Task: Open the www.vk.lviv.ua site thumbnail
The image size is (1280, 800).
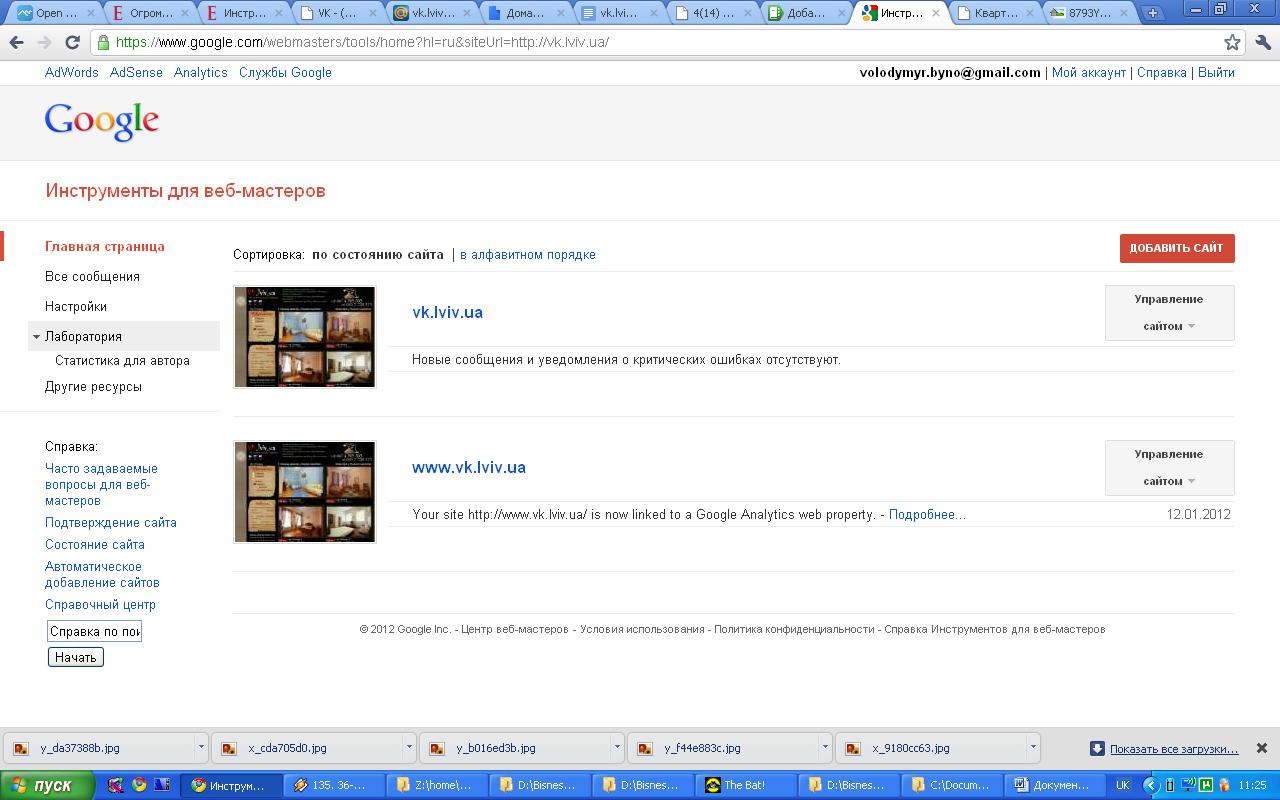Action: [305, 492]
